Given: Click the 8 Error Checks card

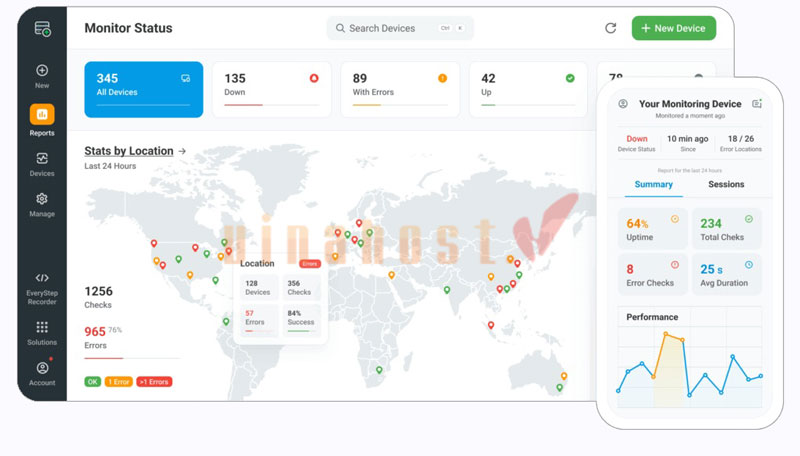Looking at the screenshot, I should [653, 274].
